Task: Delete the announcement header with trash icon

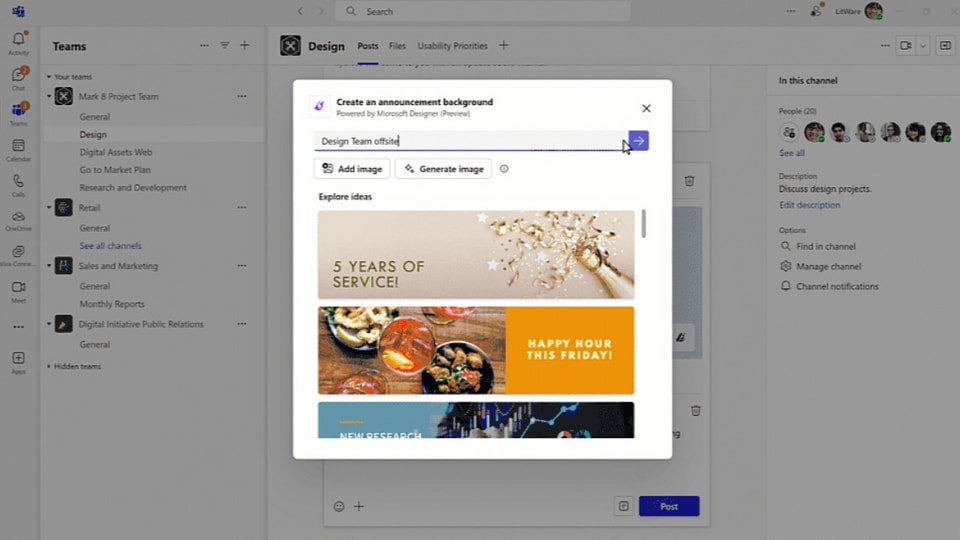Action: tap(689, 181)
